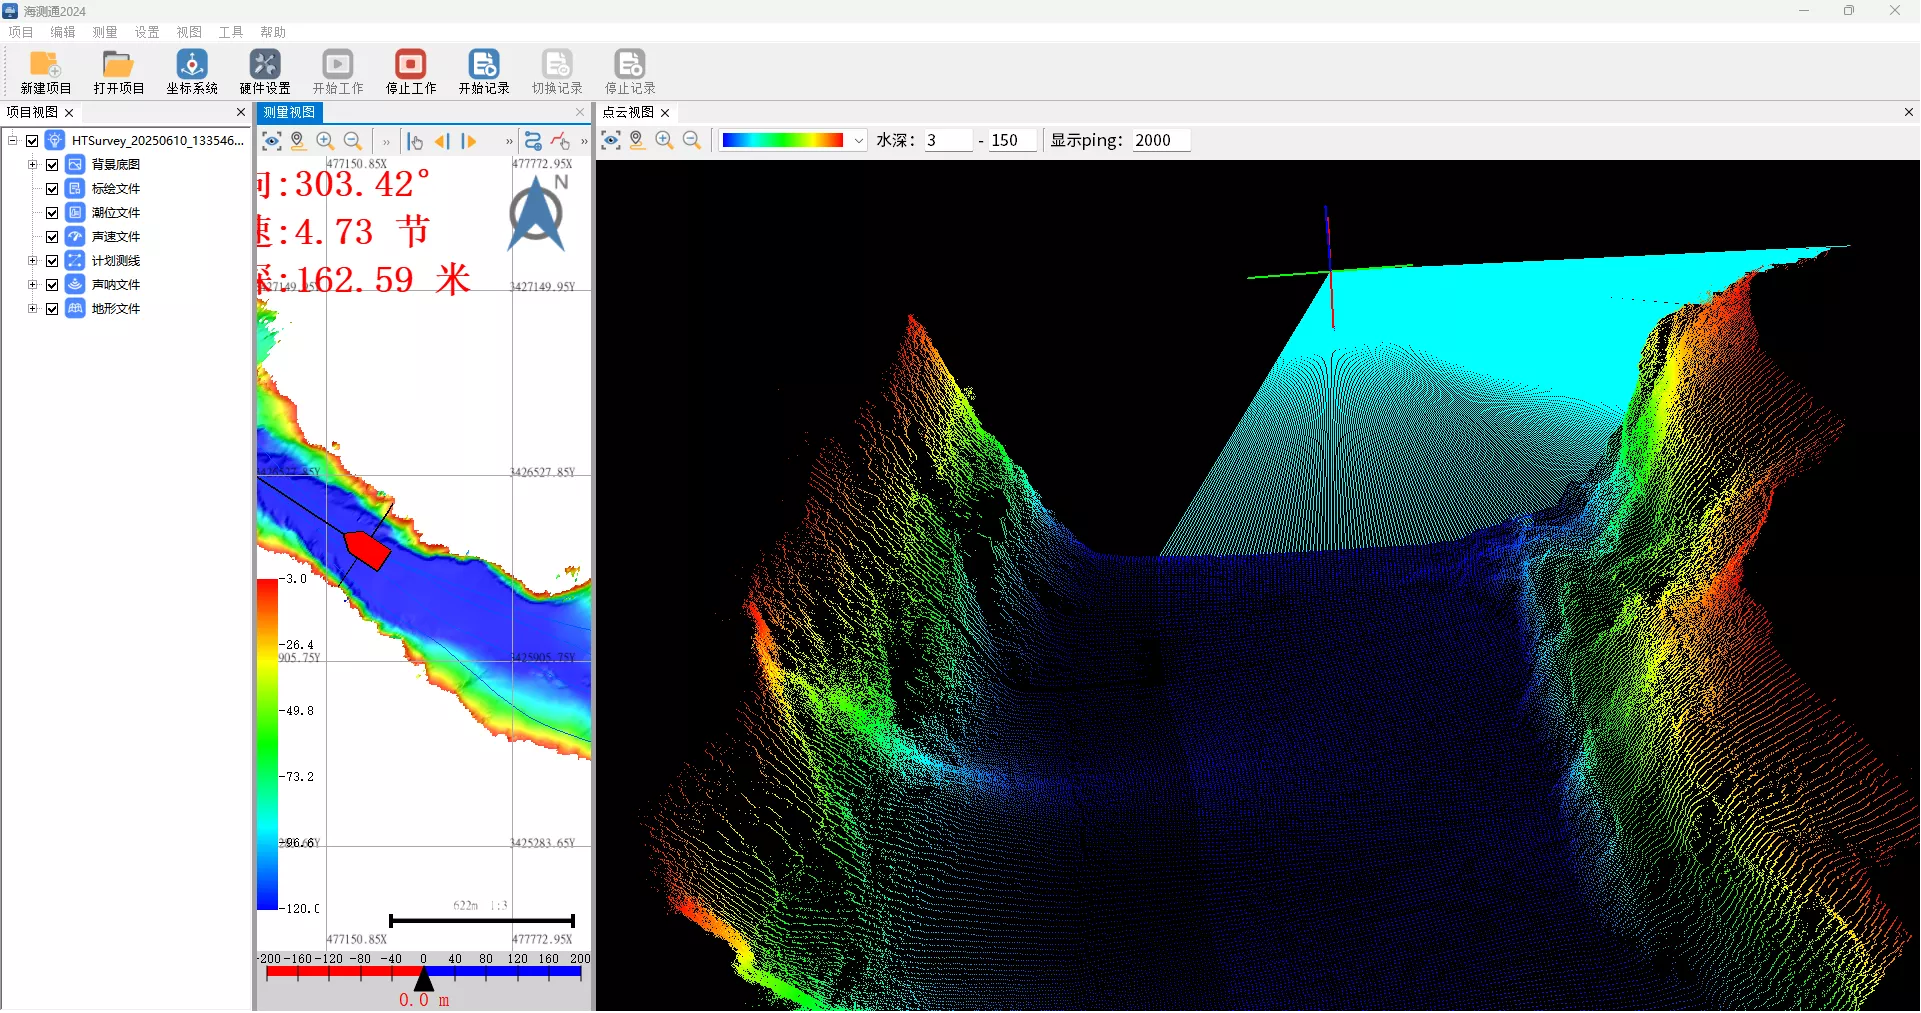Zoom out within the 测量视图 toolbar

352,141
